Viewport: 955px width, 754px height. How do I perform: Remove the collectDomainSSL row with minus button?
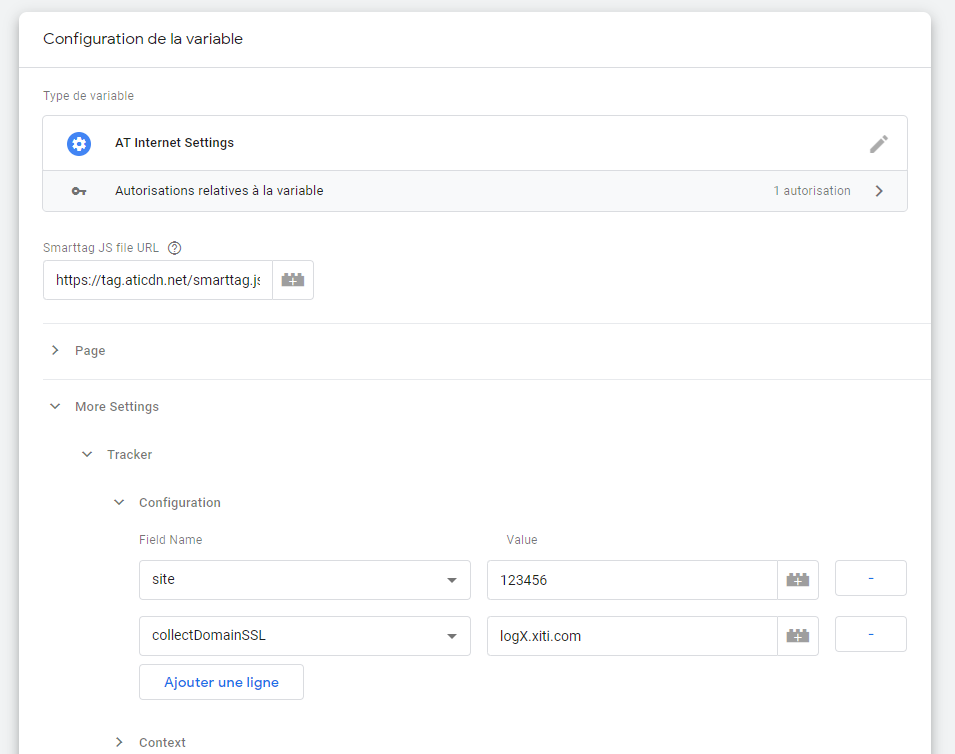[x=870, y=635]
